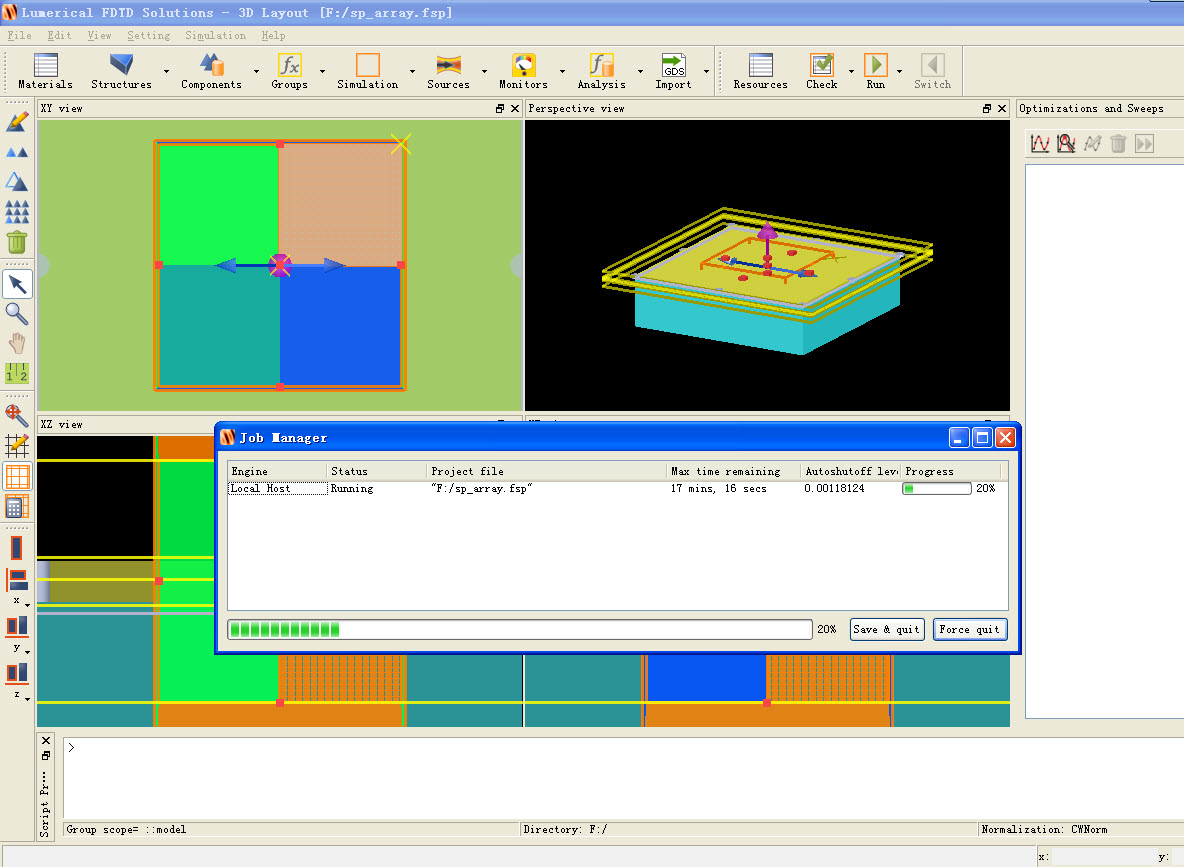
Task: Open the File menu
Action: coord(20,35)
